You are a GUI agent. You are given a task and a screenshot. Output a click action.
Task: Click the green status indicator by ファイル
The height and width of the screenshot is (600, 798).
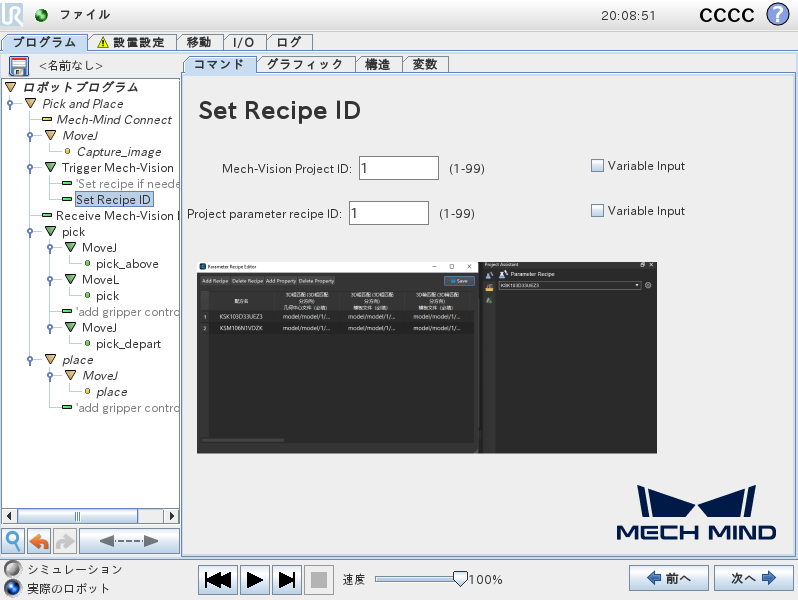click(41, 15)
